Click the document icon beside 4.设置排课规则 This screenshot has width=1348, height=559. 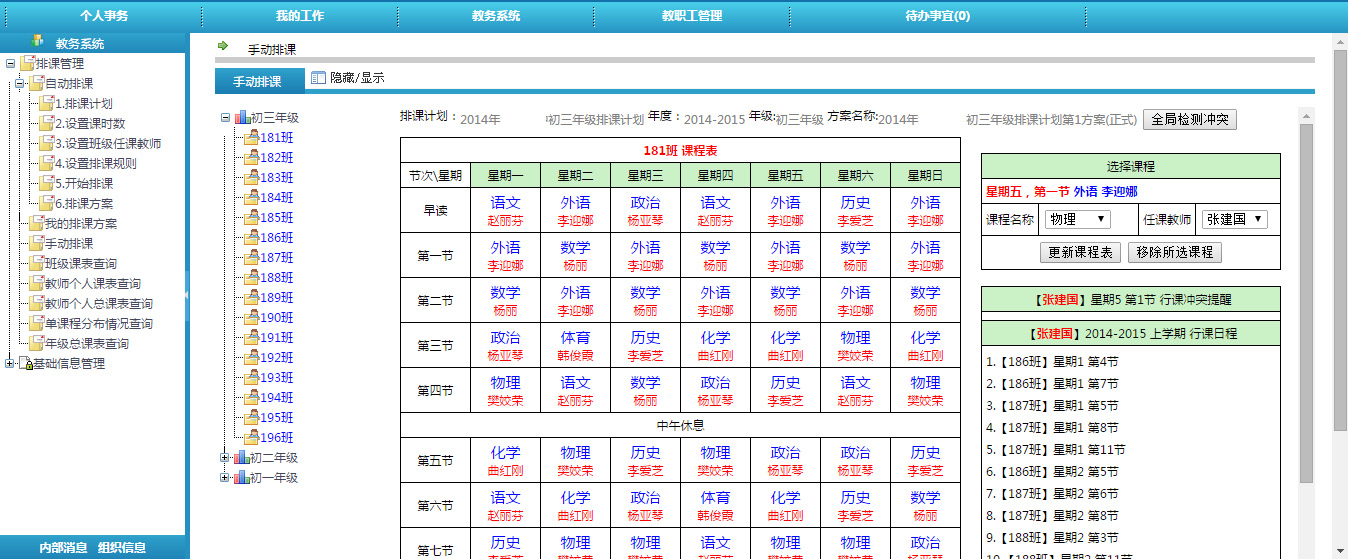click(x=46, y=164)
